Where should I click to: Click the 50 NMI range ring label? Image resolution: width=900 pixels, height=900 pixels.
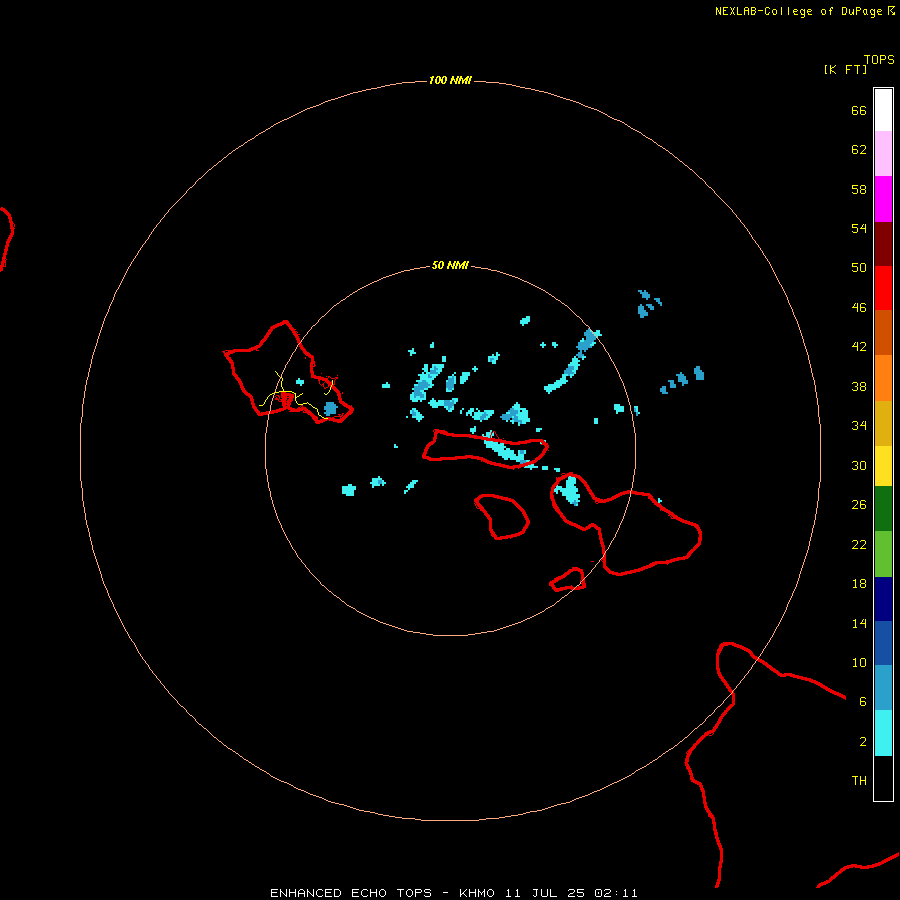pos(450,265)
